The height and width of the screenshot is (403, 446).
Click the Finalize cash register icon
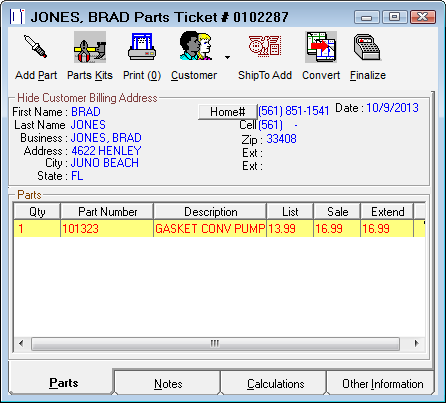(367, 47)
